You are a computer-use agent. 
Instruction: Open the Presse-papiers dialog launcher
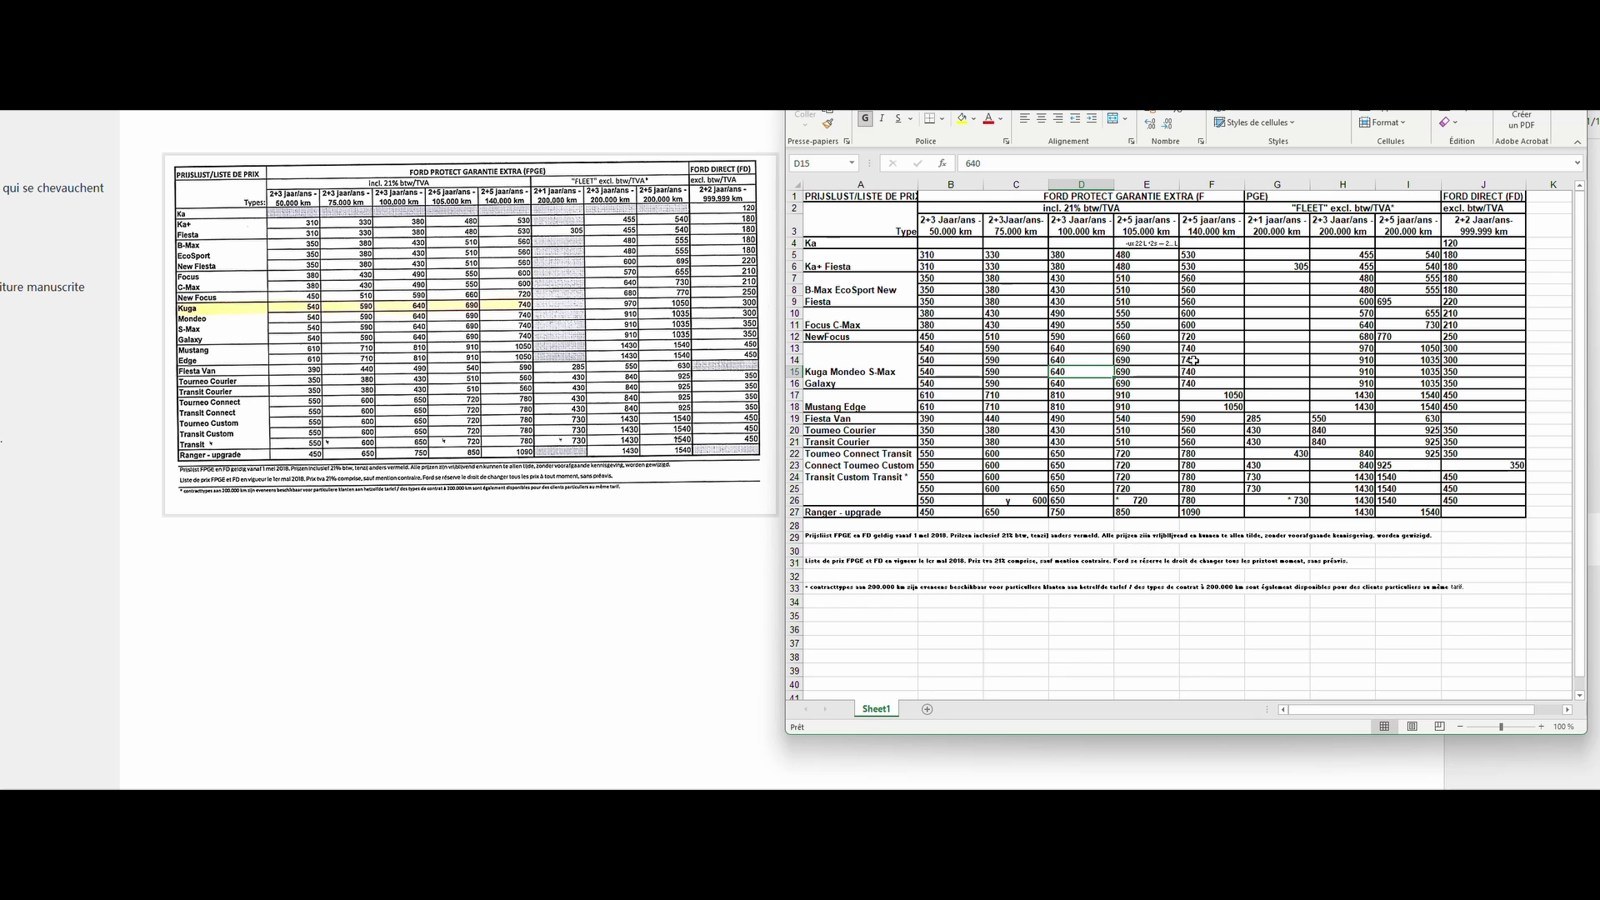point(846,141)
